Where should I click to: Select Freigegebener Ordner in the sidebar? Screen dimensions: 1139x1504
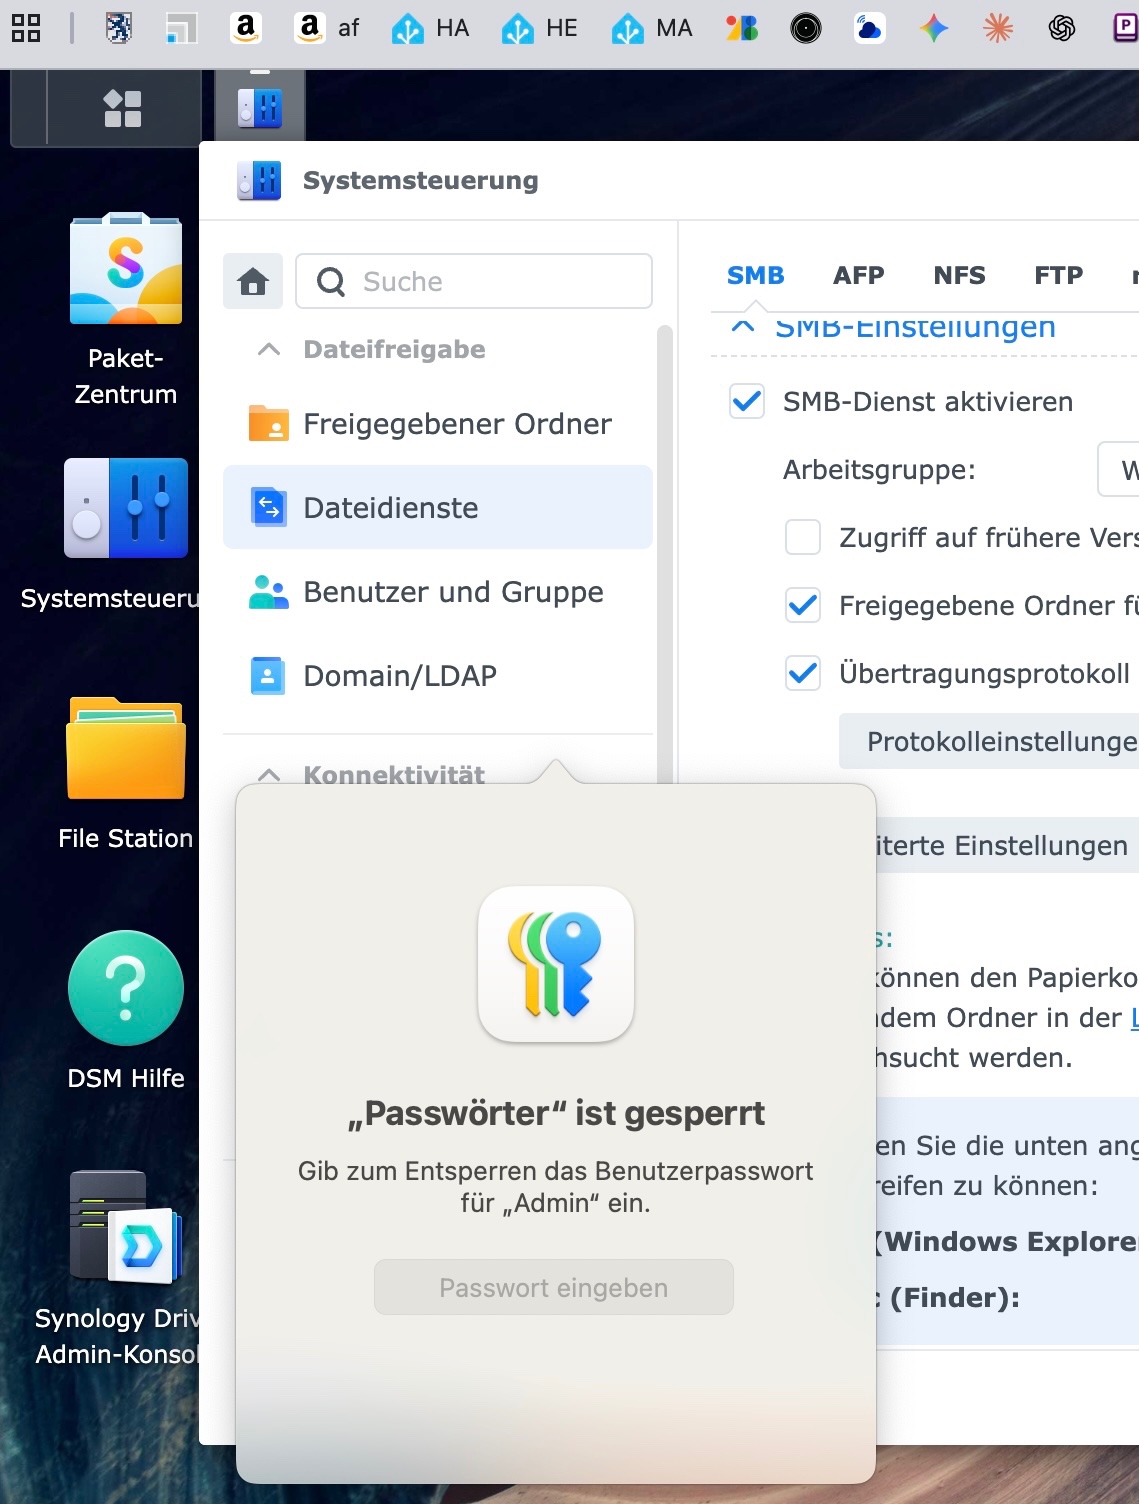[438, 424]
